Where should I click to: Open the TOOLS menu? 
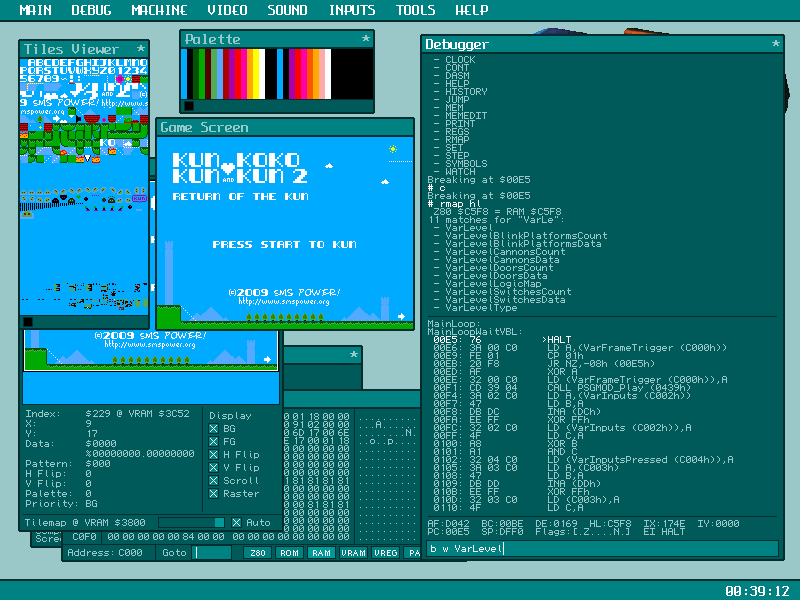[415, 10]
